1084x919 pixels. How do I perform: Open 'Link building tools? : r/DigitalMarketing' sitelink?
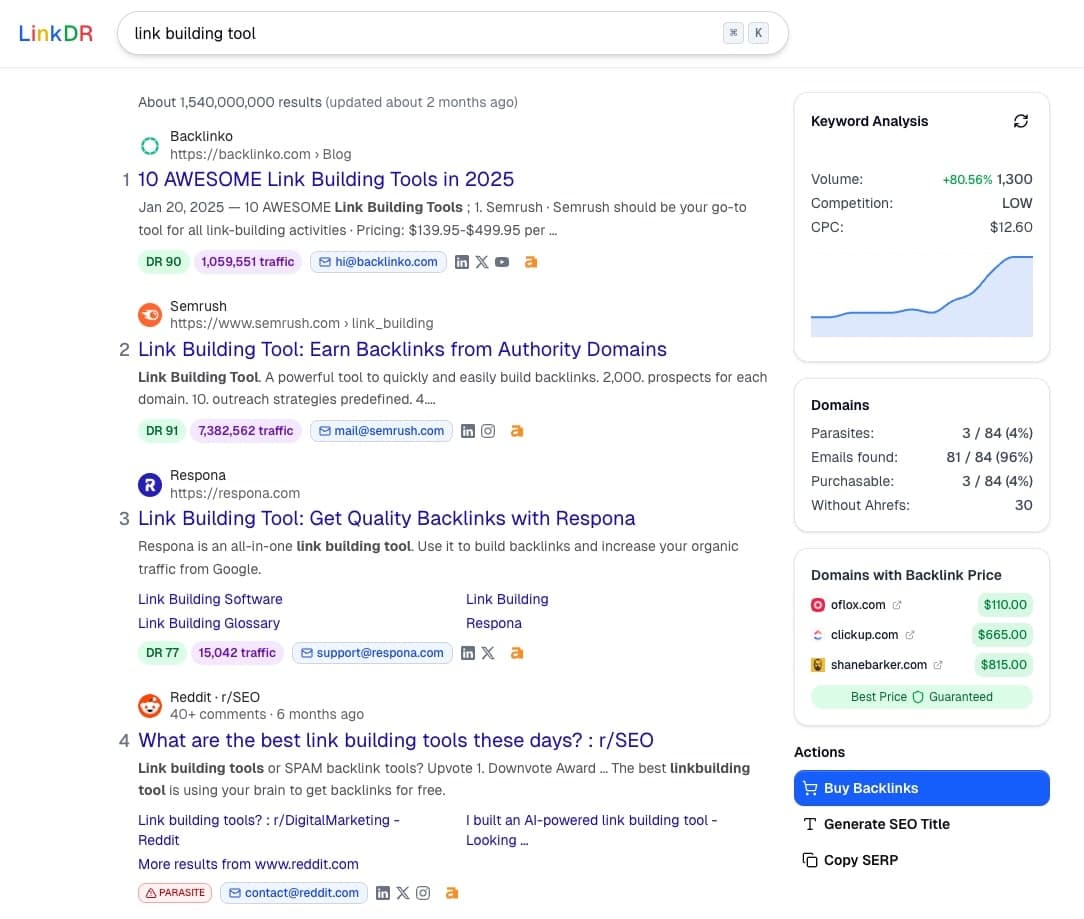268,830
